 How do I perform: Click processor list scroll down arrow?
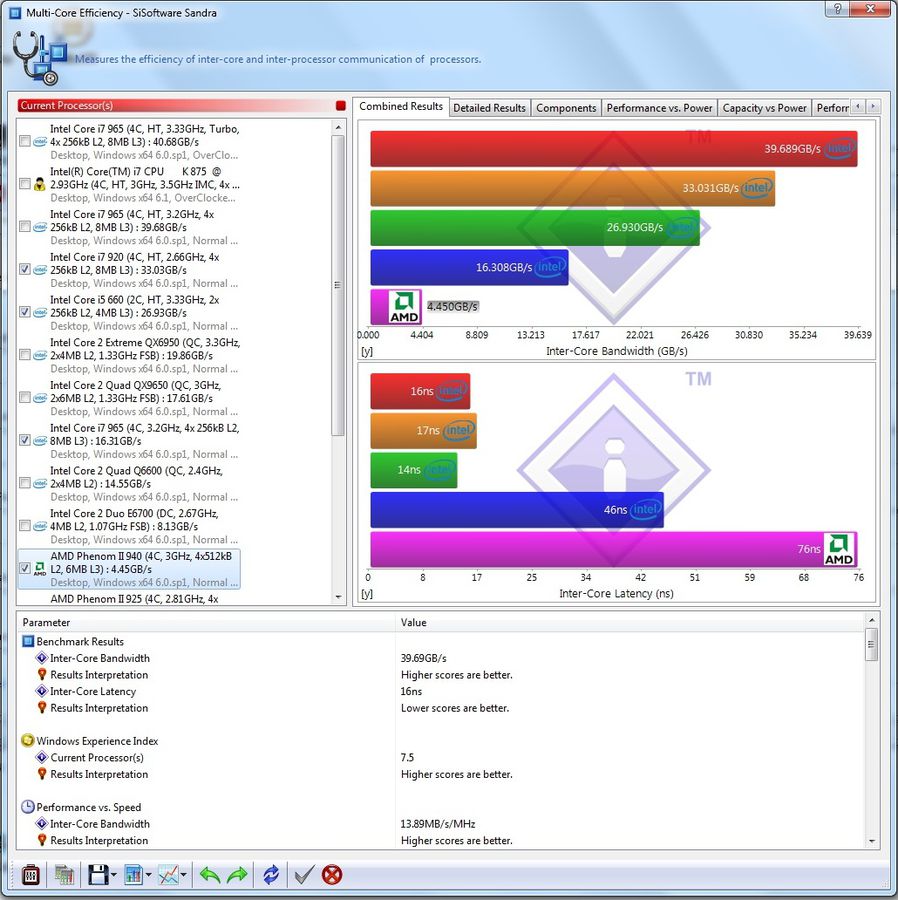pyautogui.click(x=339, y=597)
